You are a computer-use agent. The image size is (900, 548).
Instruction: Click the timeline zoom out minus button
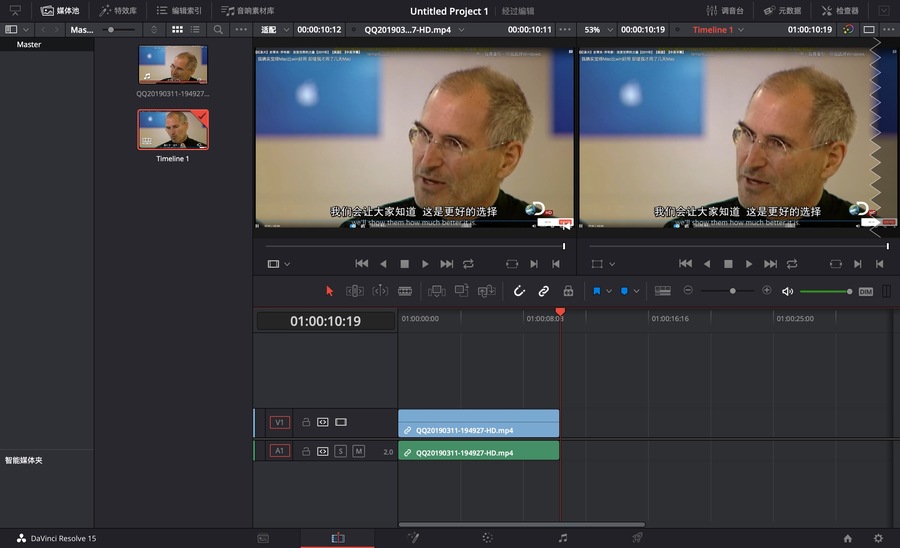(688, 290)
